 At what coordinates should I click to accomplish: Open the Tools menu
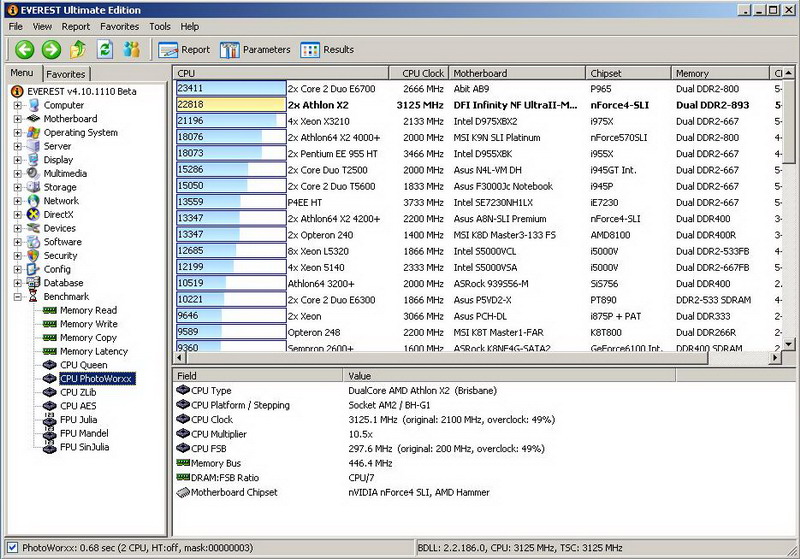click(160, 27)
